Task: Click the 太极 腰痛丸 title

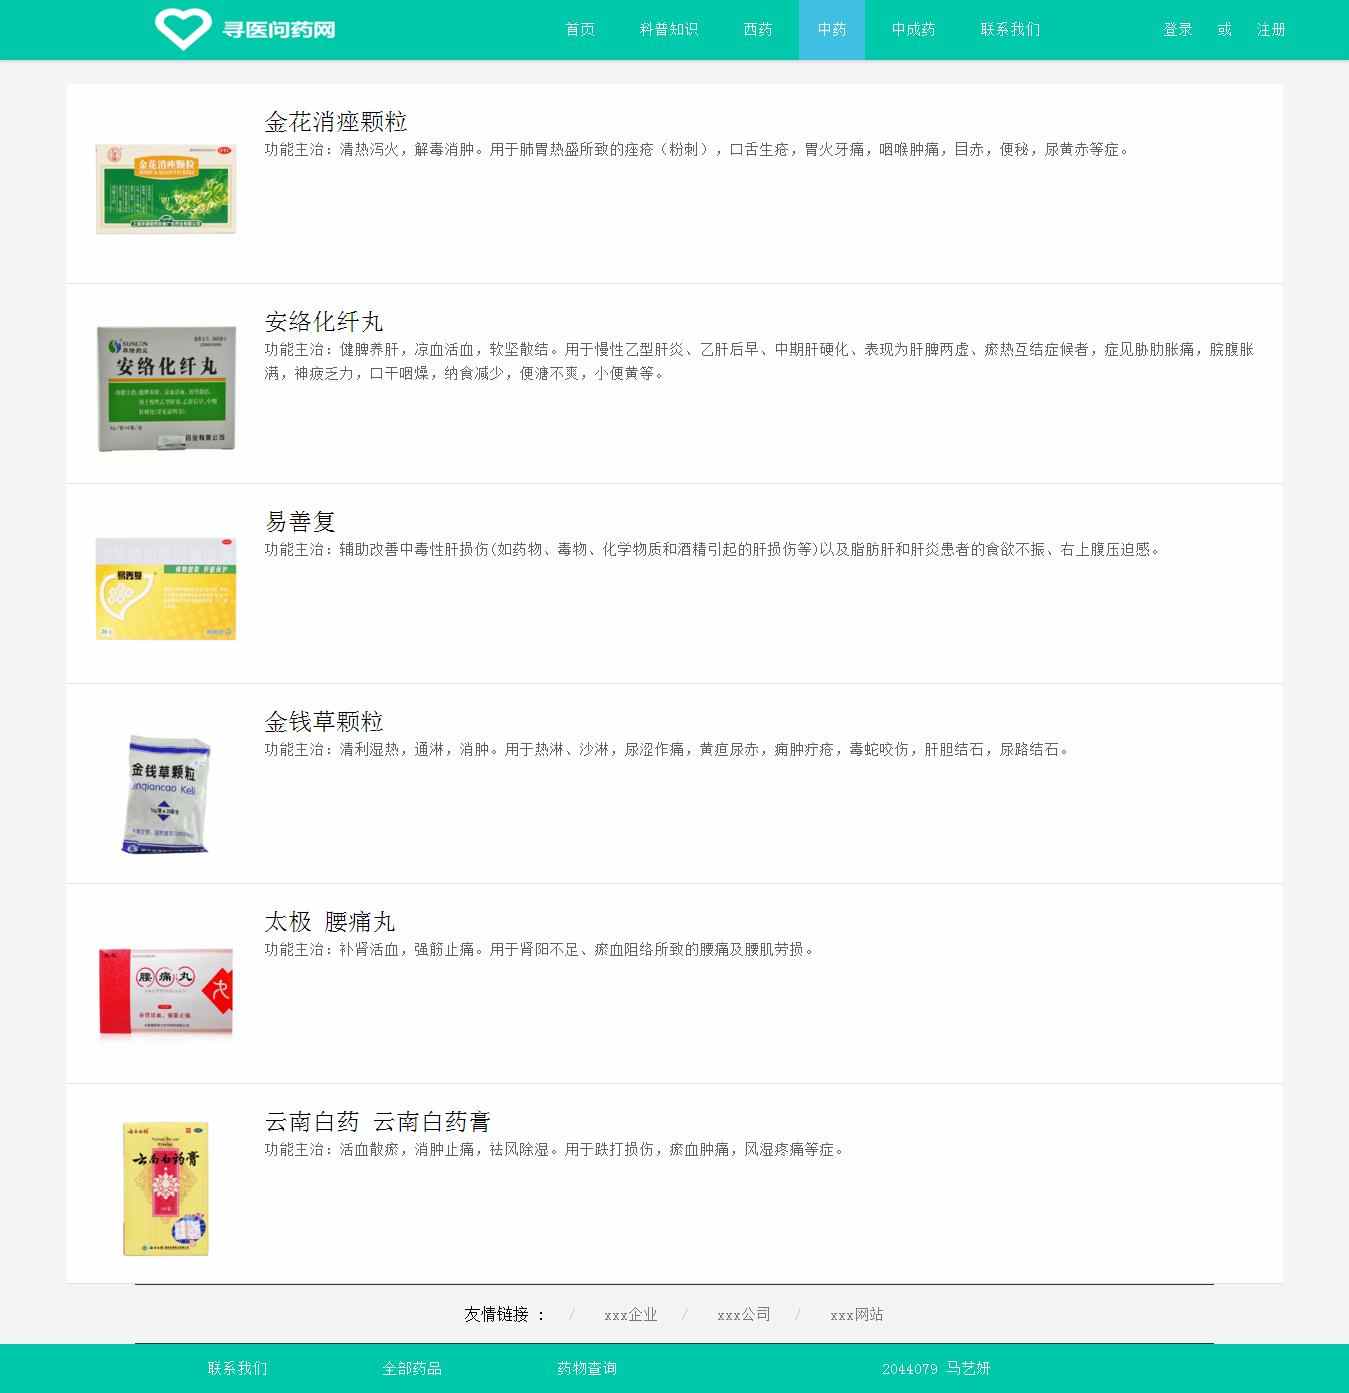Action: point(330,922)
